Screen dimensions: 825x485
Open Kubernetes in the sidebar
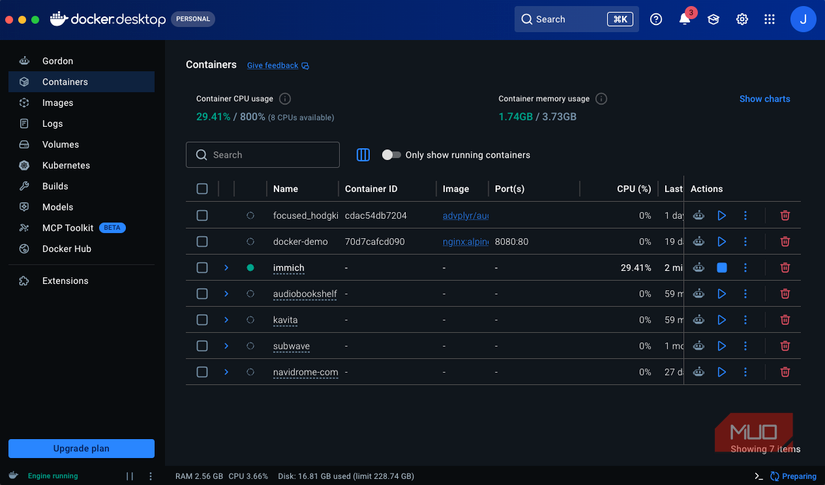(x=82, y=165)
